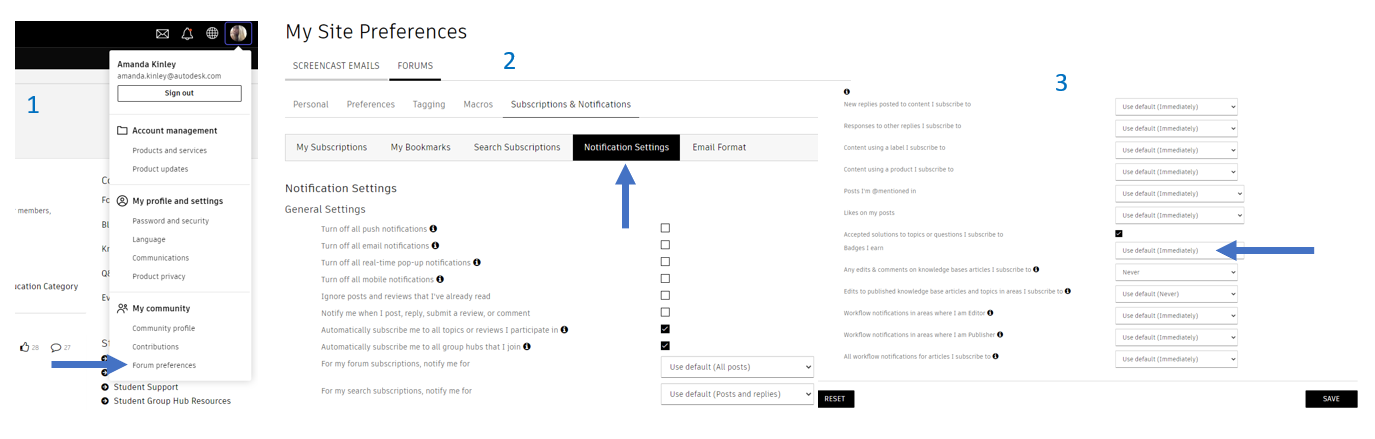Open Likes on my posts dropdown
The width and height of the screenshot is (1375, 439).
tap(1179, 215)
